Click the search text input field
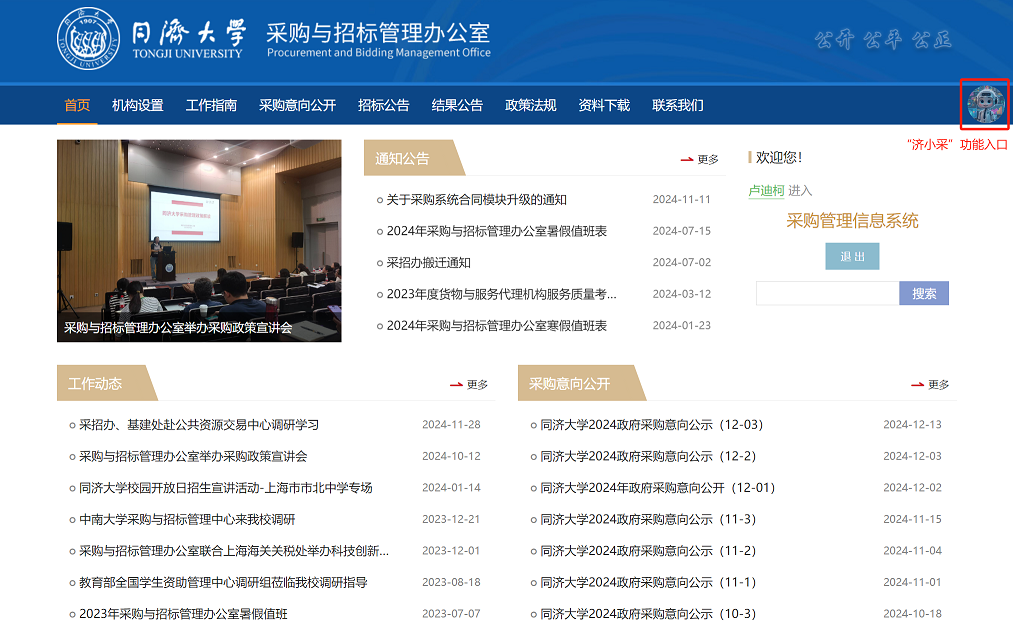The width and height of the screenshot is (1013, 629). pyautogui.click(x=827, y=293)
